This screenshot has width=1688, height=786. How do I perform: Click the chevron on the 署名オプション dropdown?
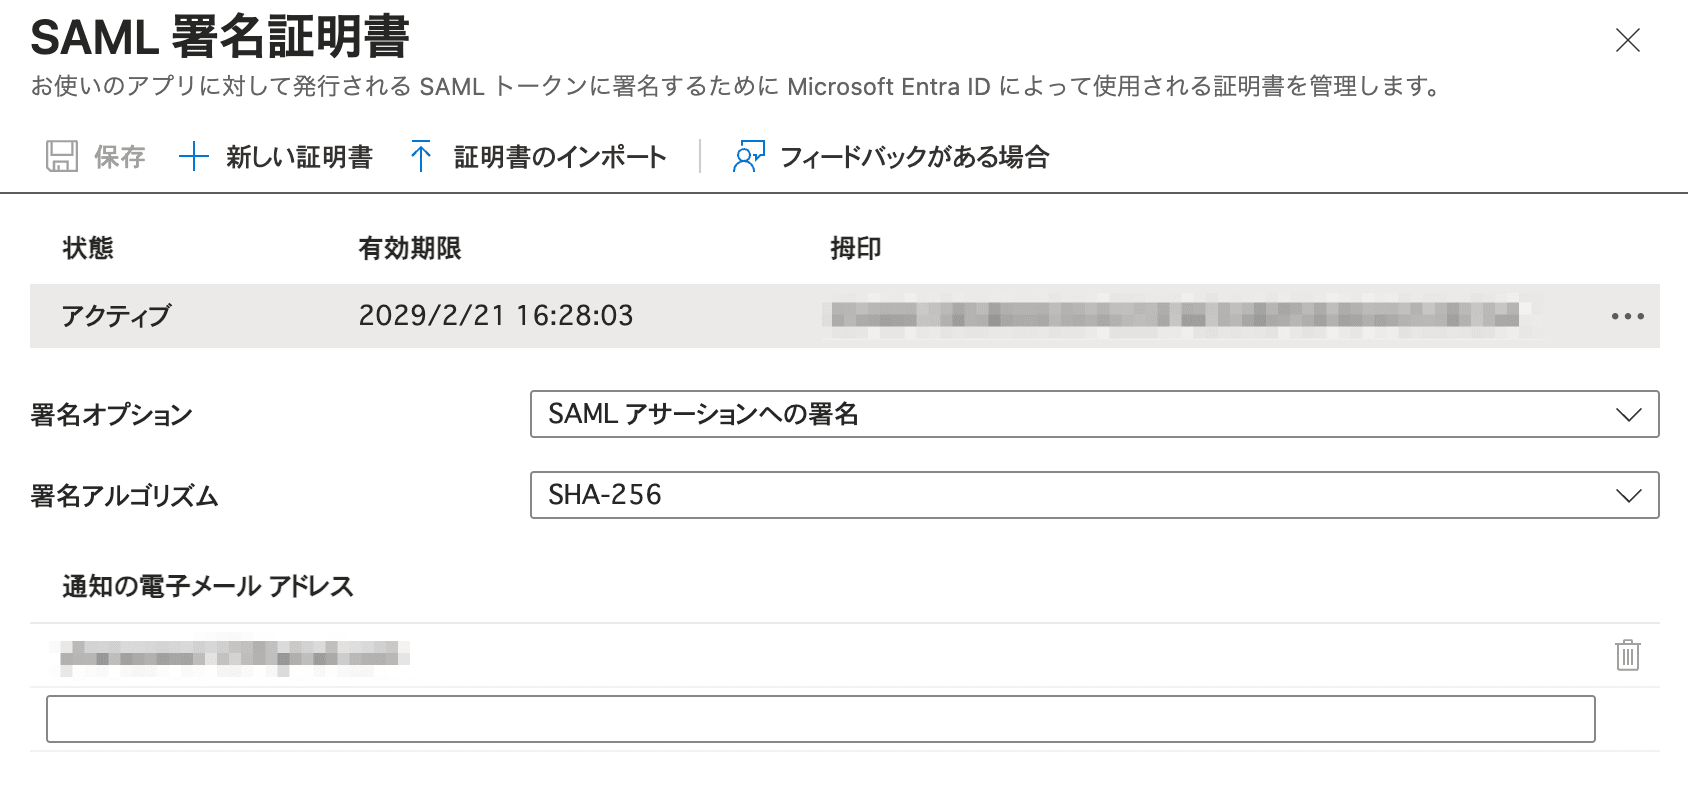coord(1628,413)
